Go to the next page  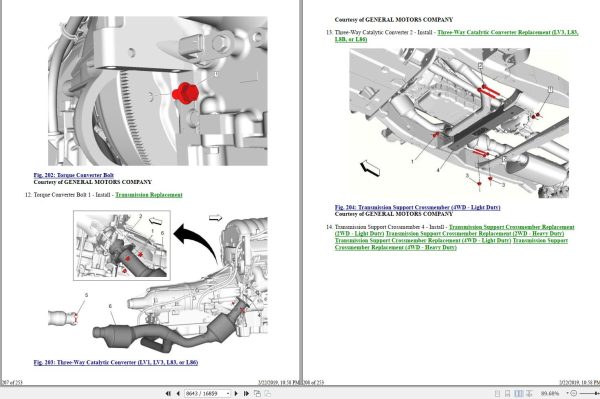pos(236,393)
